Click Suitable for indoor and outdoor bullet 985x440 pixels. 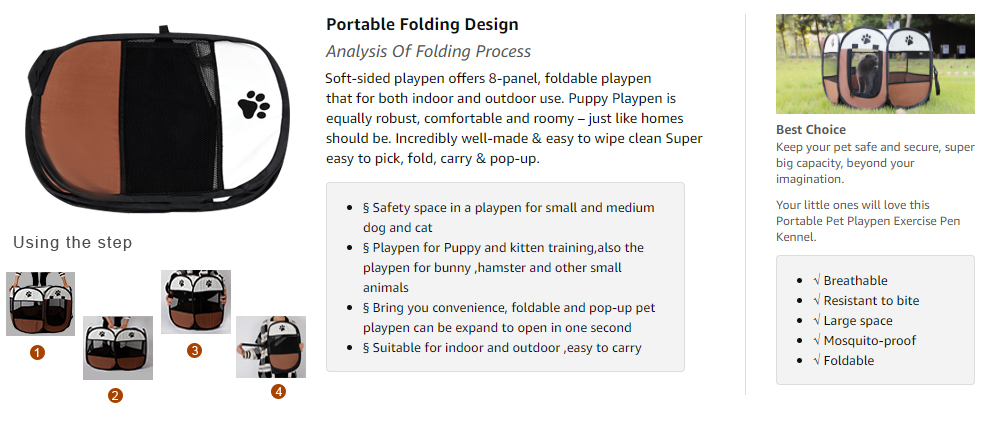pos(502,348)
